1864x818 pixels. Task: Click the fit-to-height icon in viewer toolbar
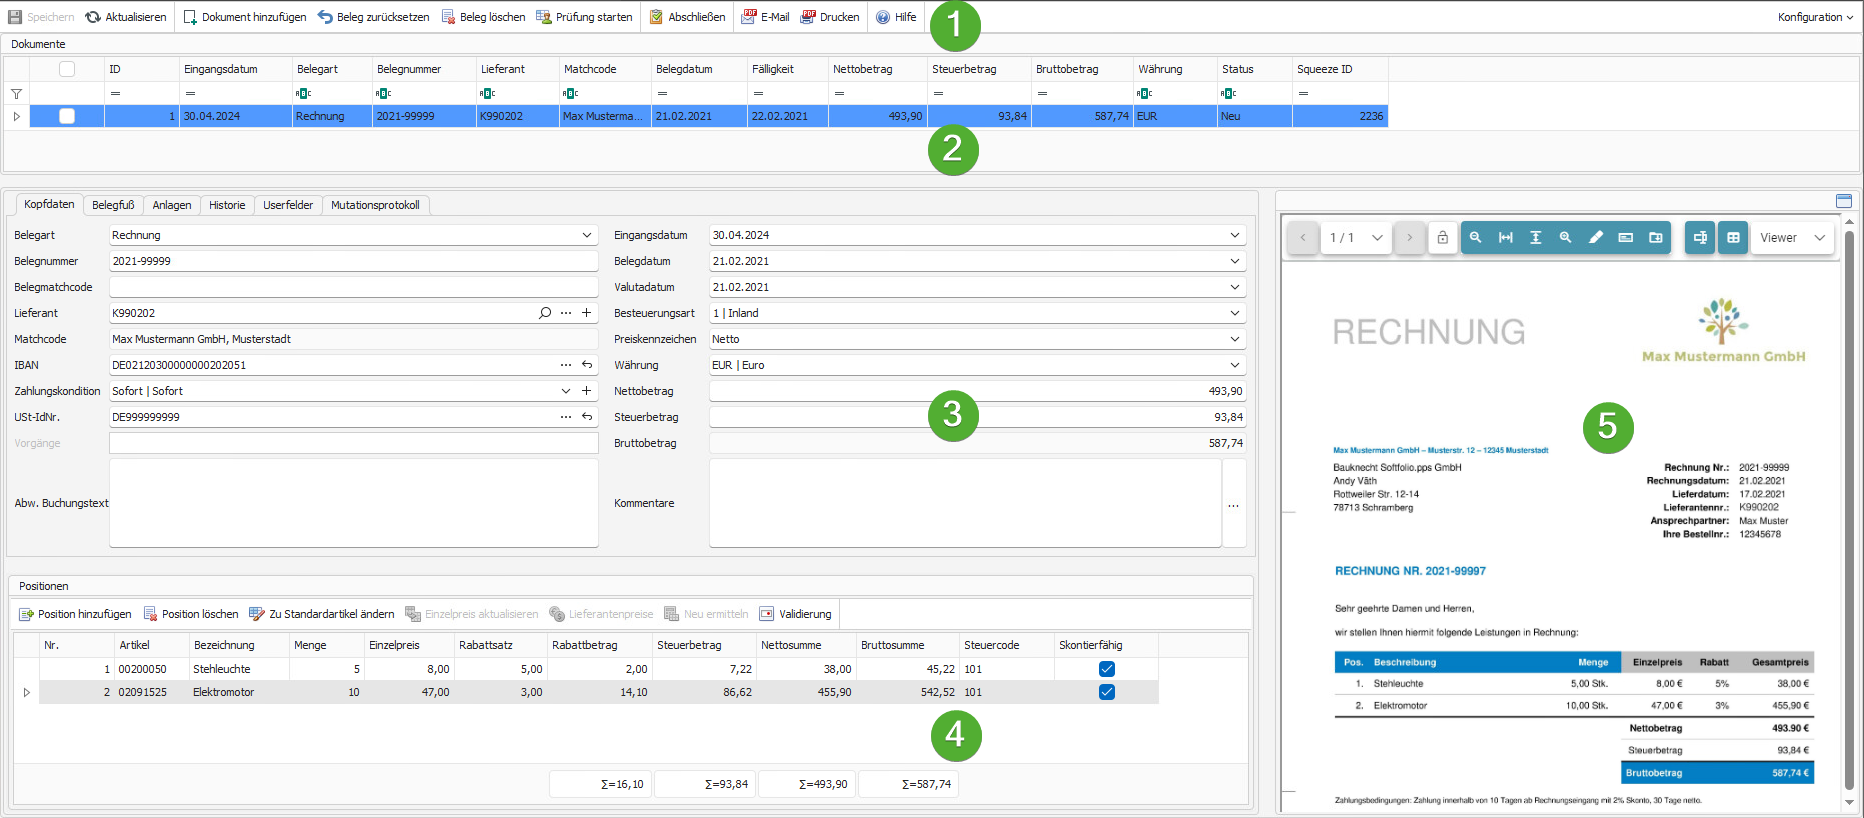[x=1535, y=238]
